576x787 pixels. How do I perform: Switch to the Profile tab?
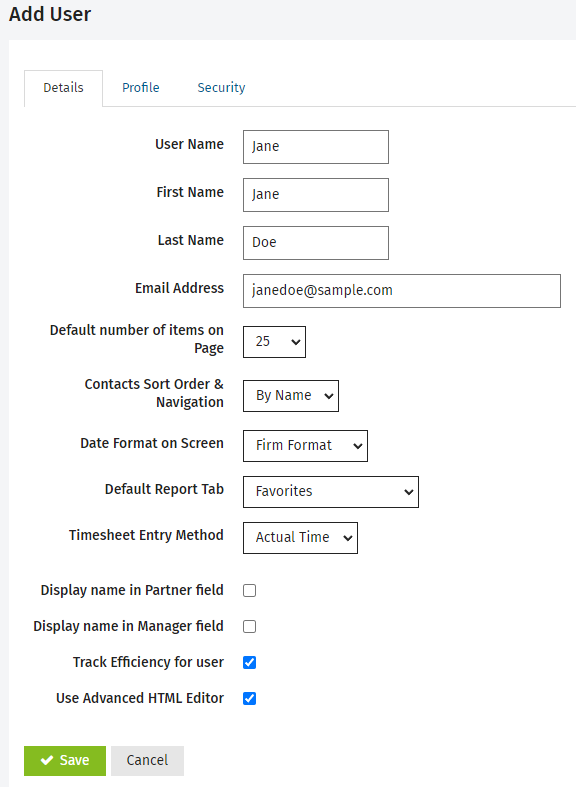tap(140, 88)
